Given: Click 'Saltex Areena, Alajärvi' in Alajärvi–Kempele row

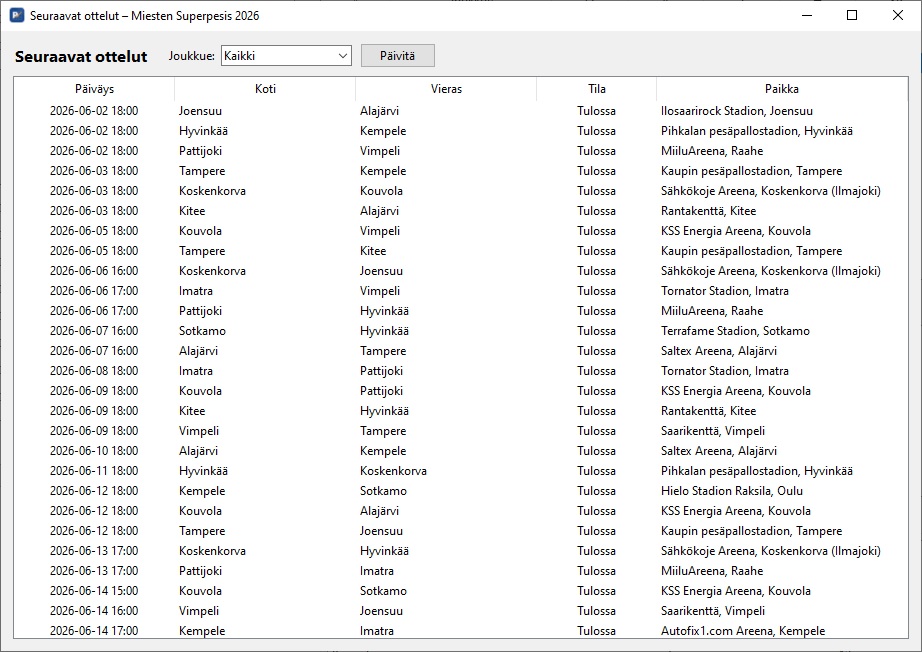Looking at the screenshot, I should pyautogui.click(x=719, y=450).
